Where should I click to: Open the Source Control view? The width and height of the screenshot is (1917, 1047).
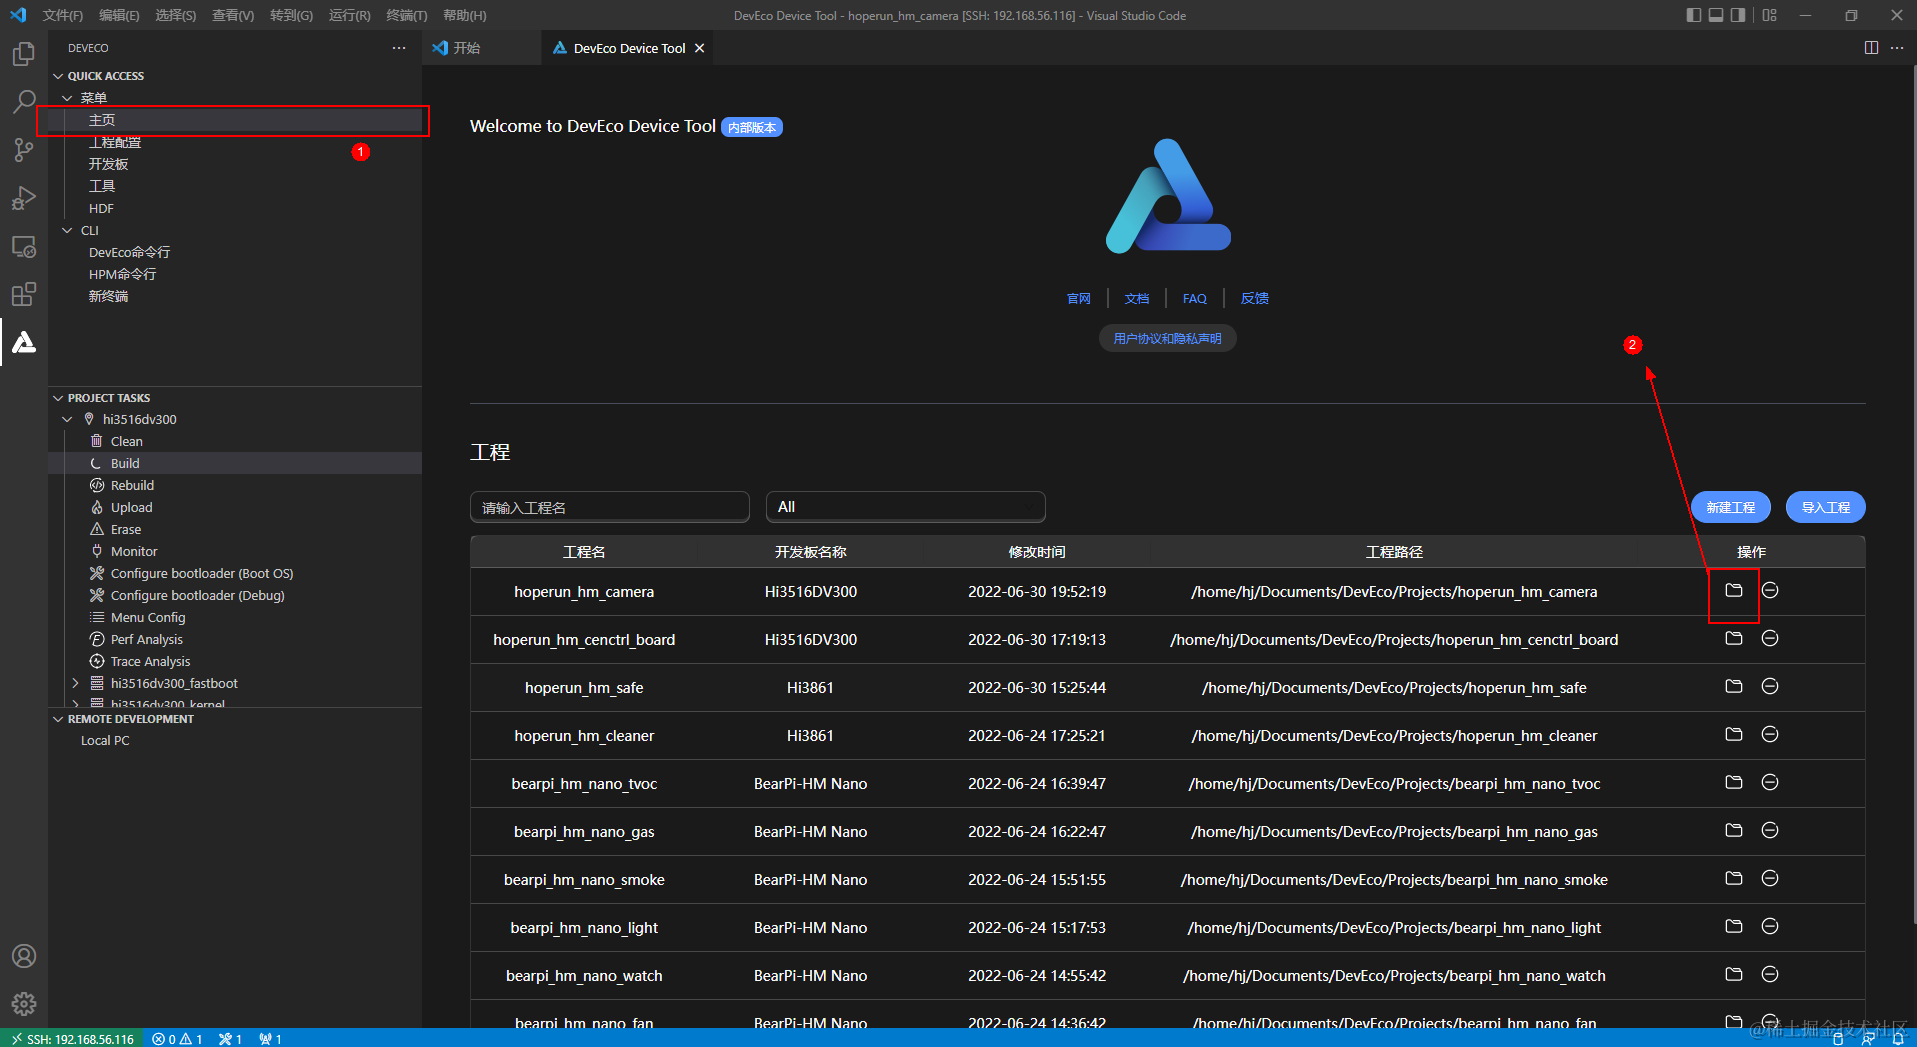click(23, 149)
